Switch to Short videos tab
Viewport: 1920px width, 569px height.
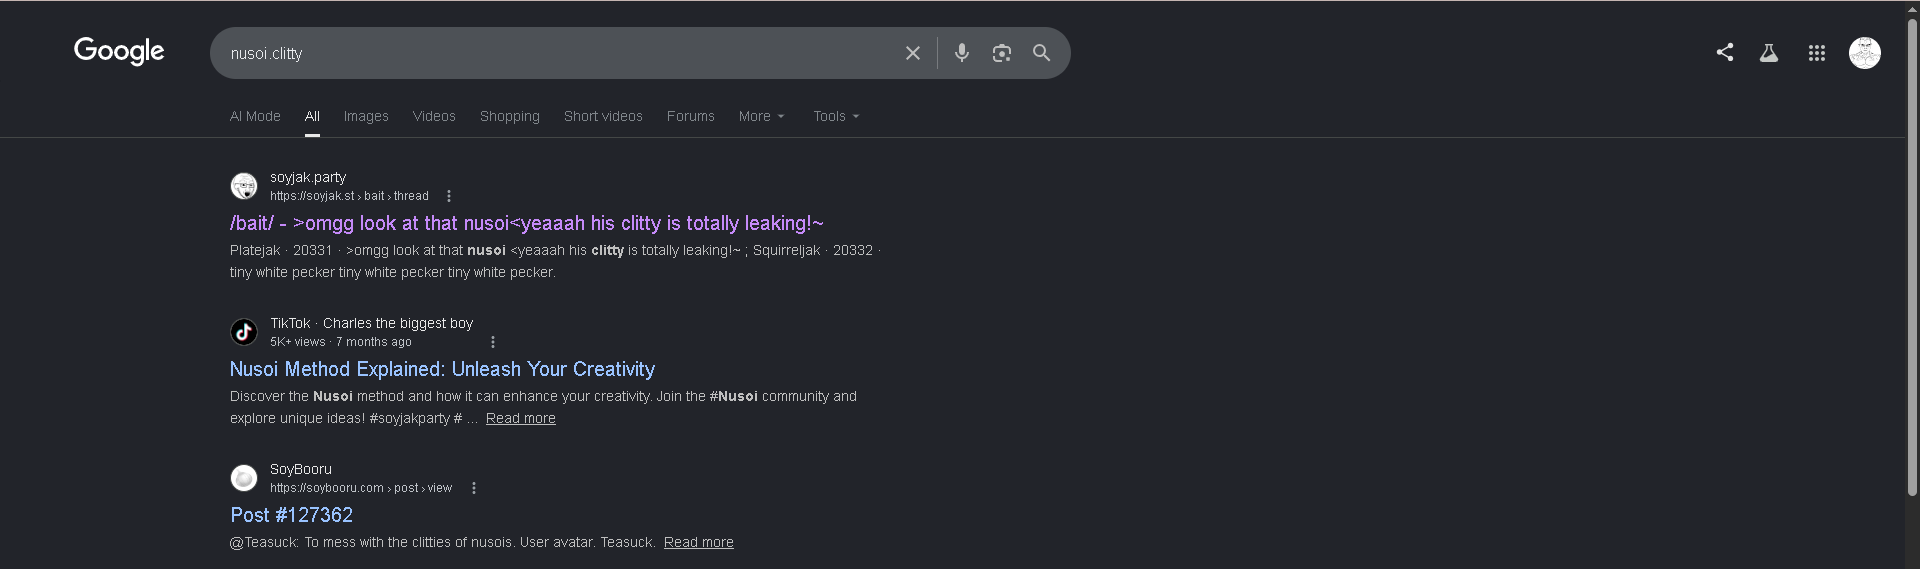[x=603, y=116]
